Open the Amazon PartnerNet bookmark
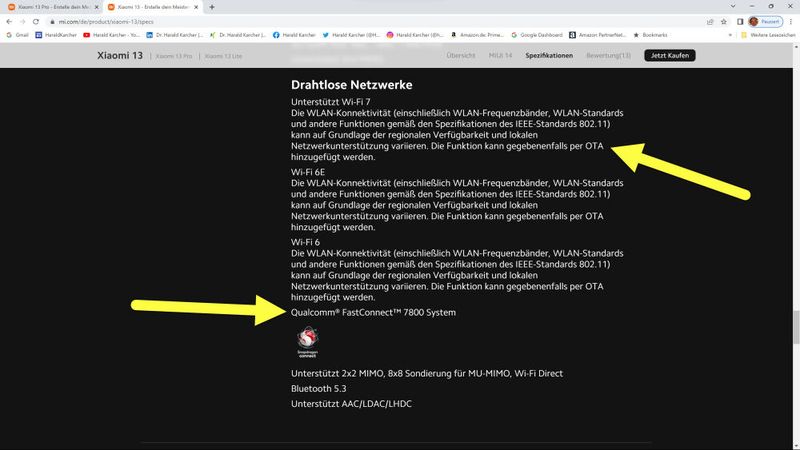 tap(597, 35)
